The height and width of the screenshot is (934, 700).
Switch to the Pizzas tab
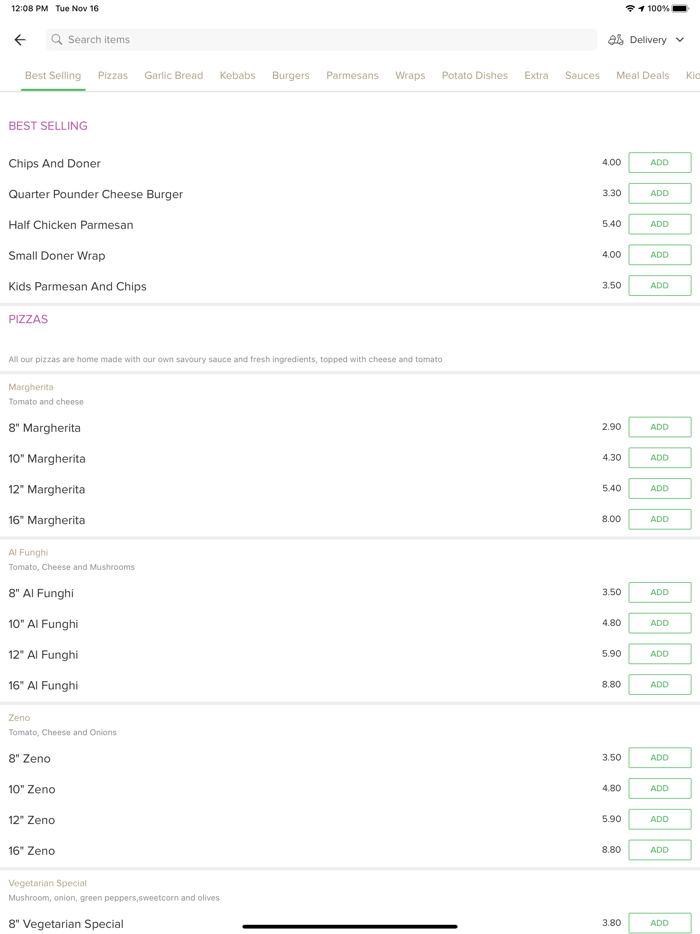point(113,75)
